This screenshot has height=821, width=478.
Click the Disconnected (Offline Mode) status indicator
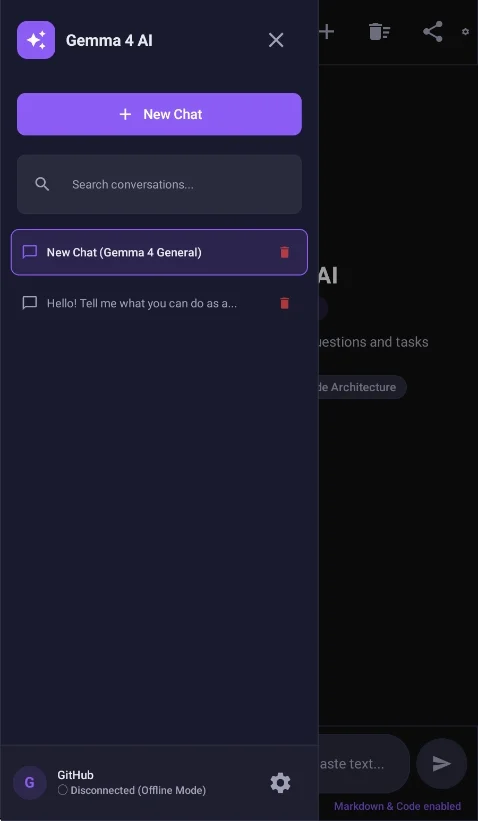click(x=132, y=790)
